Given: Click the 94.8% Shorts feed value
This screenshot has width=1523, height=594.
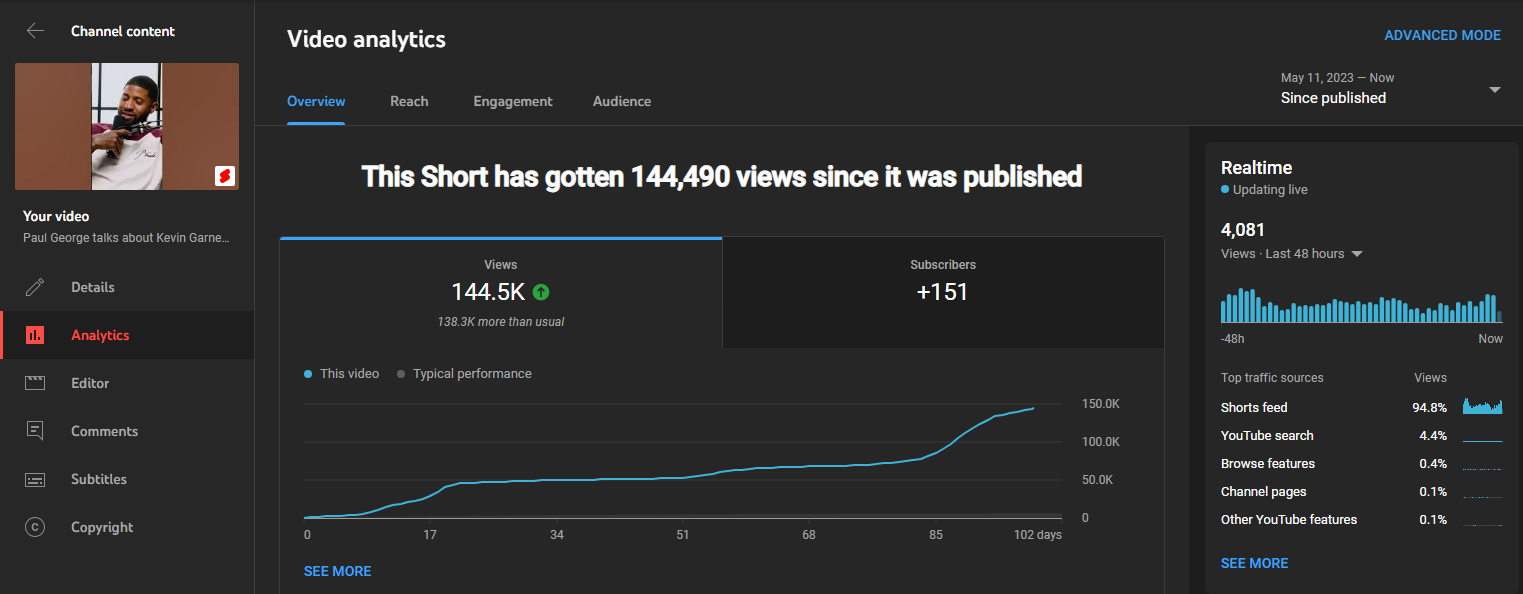Looking at the screenshot, I should pyautogui.click(x=1429, y=407).
